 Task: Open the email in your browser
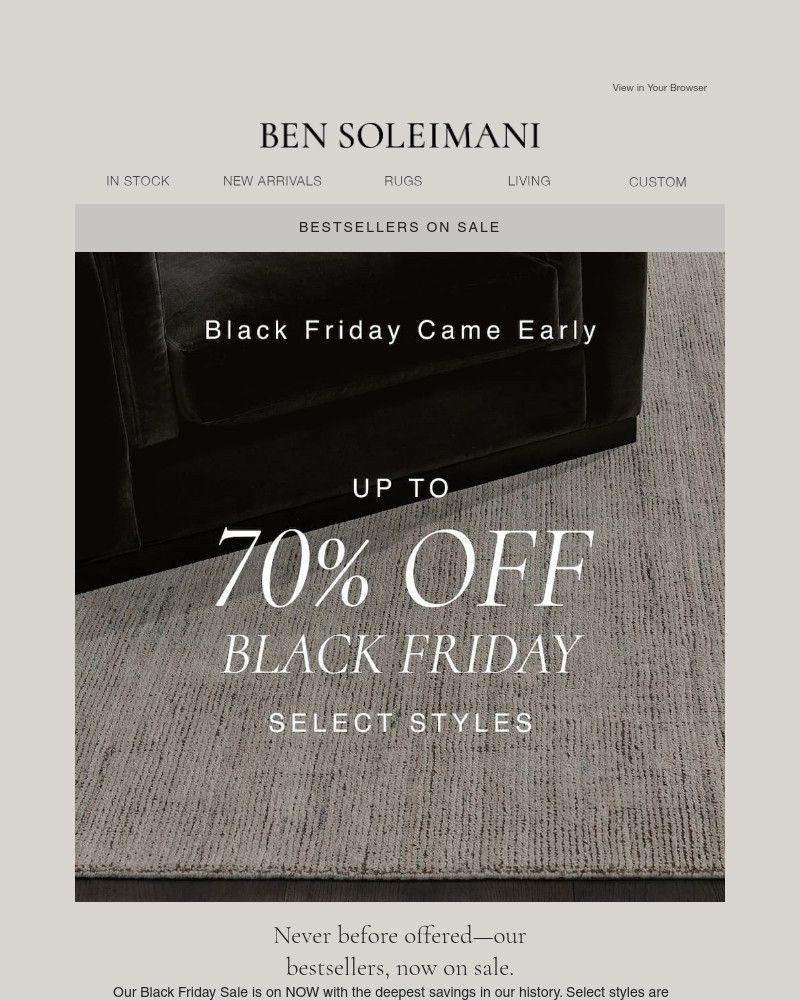click(659, 88)
